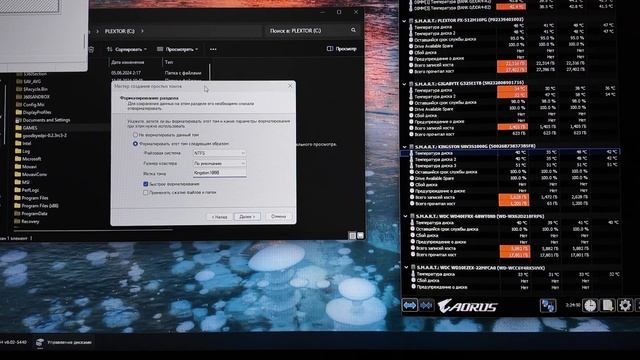Sort by Тип column header
The width and height of the screenshot is (640, 360).
(x=169, y=62)
